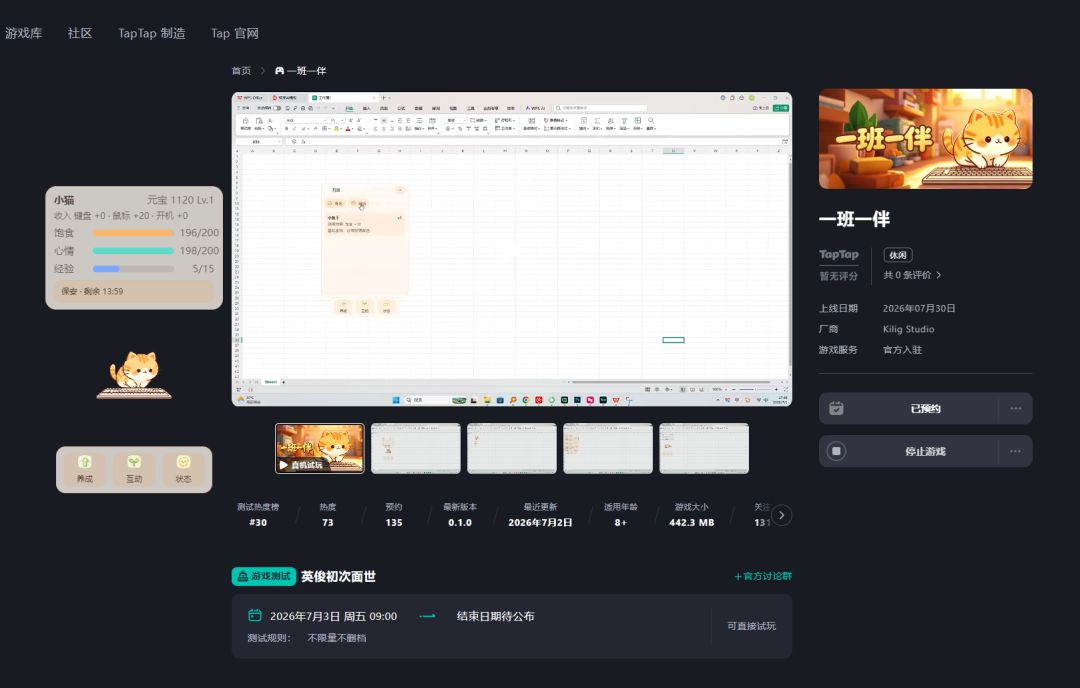Select the second screenshot thumbnail

coord(415,448)
